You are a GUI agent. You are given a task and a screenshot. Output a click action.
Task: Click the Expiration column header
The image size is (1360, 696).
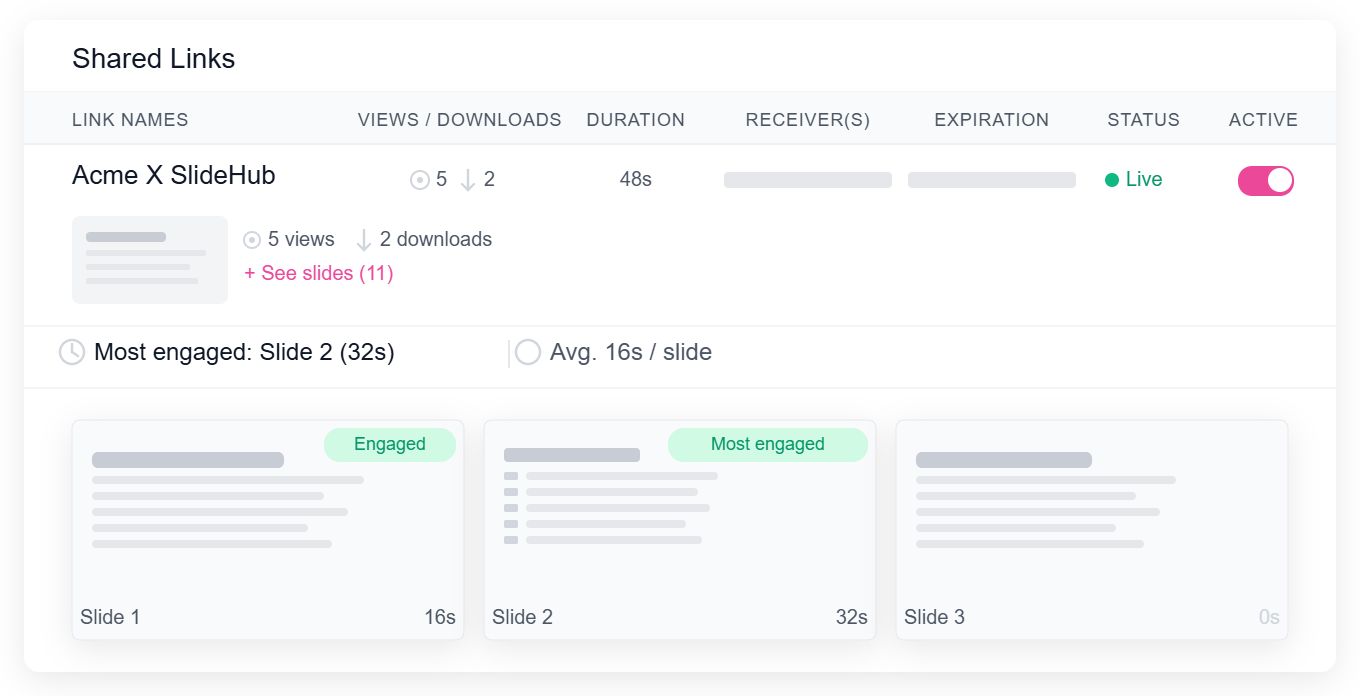coord(992,120)
